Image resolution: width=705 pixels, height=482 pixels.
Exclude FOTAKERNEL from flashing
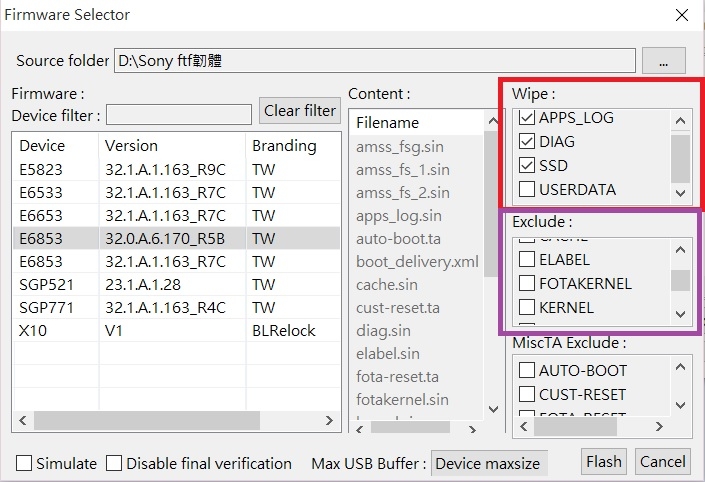point(527,283)
